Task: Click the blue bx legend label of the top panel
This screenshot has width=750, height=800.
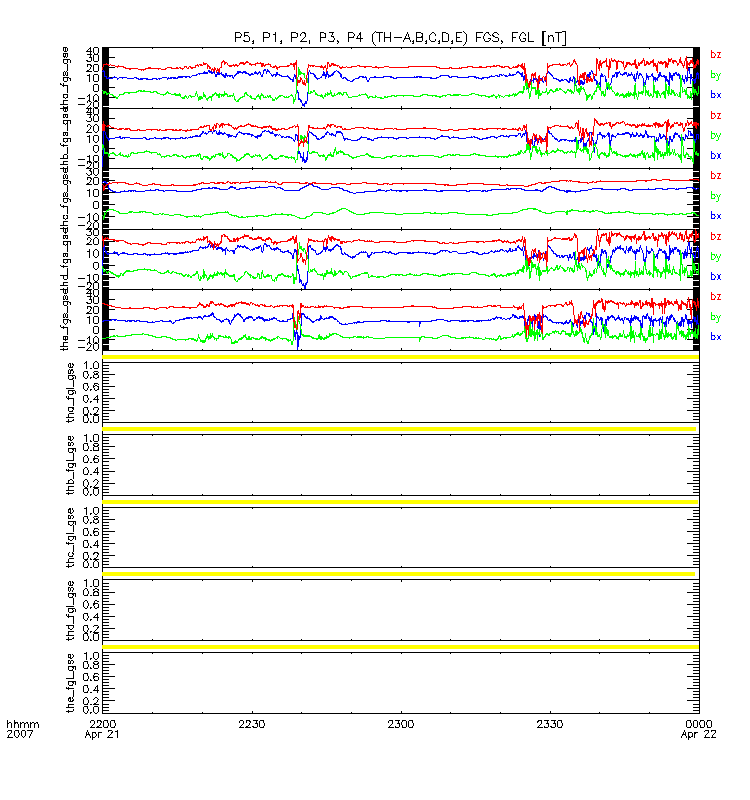Action: click(x=716, y=94)
